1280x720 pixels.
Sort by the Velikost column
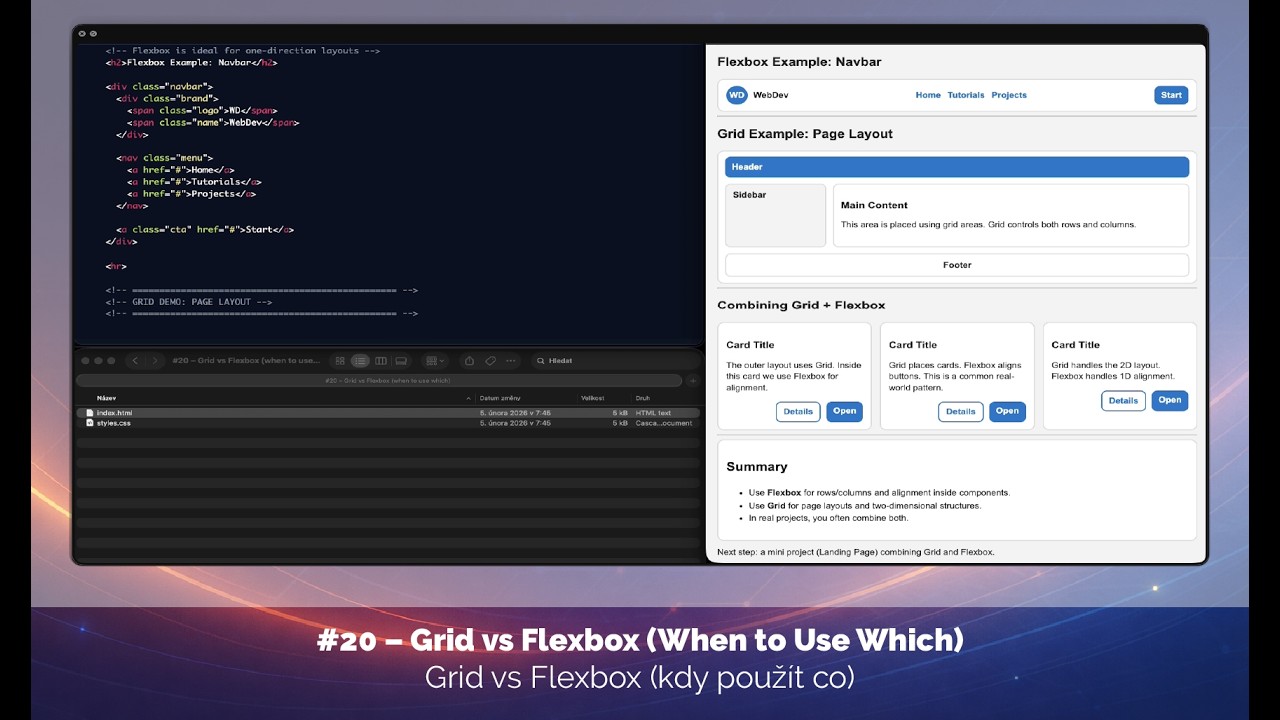(x=593, y=398)
